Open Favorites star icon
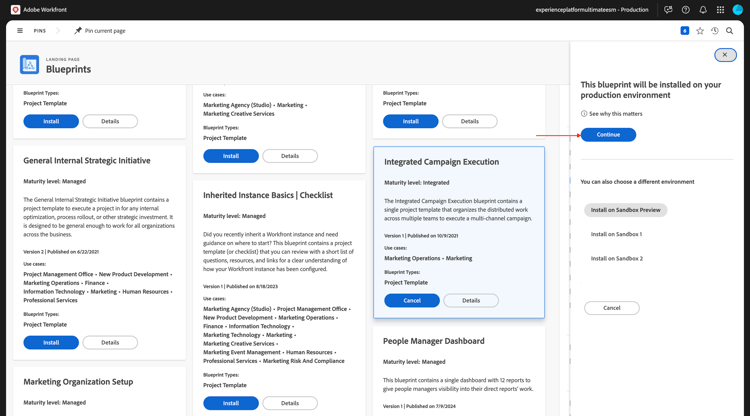 (700, 31)
